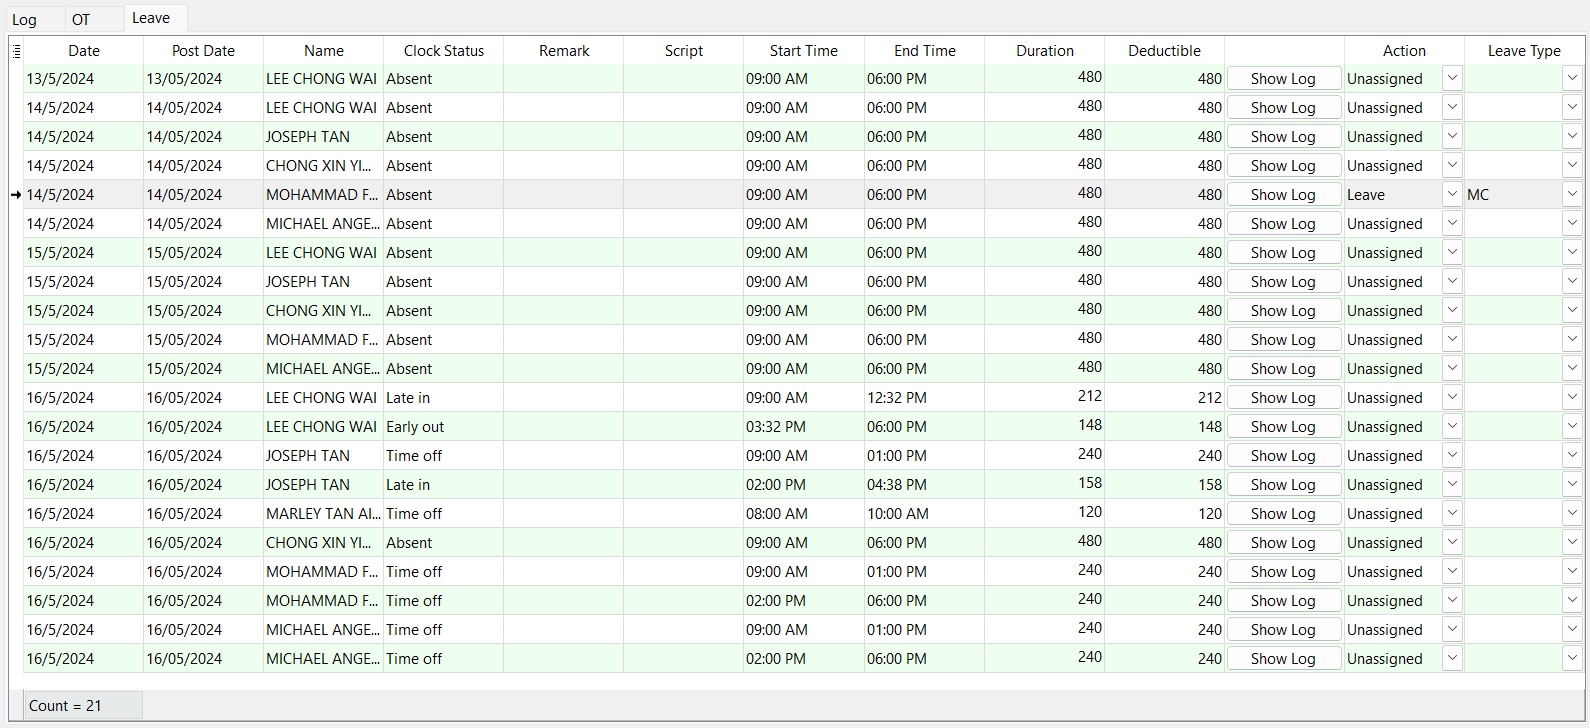Click the Remark cell in MARLEY TAN's row
1590x728 pixels.
[563, 514]
